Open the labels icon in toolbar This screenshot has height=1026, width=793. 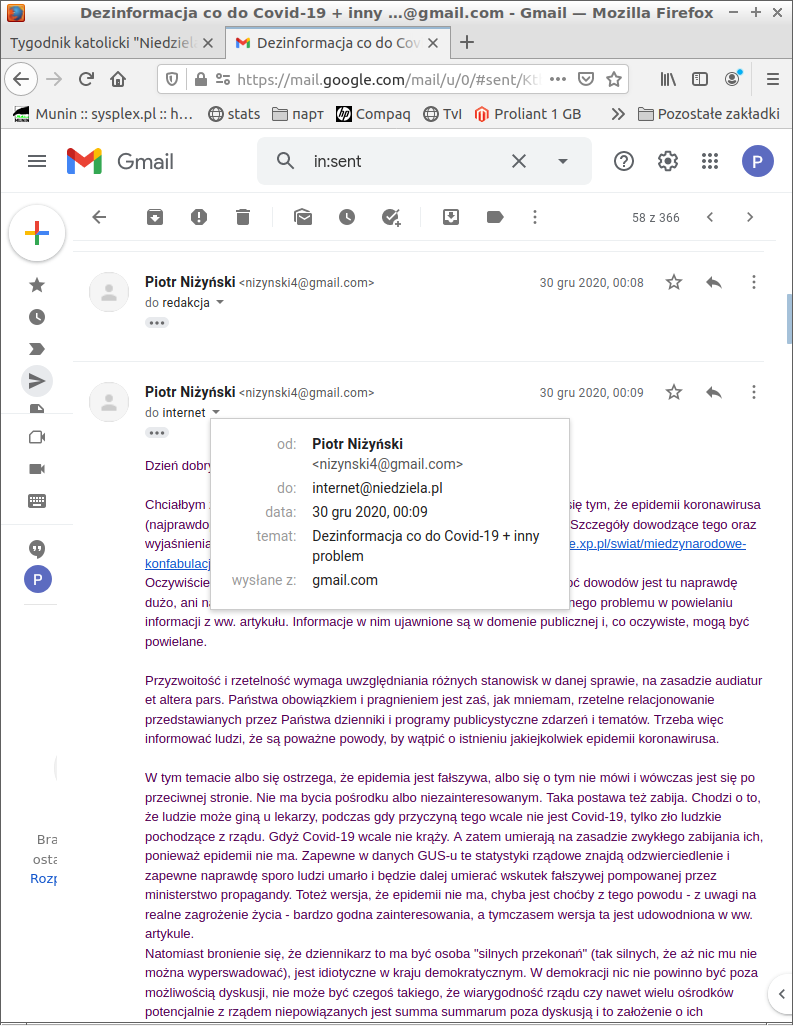point(495,217)
